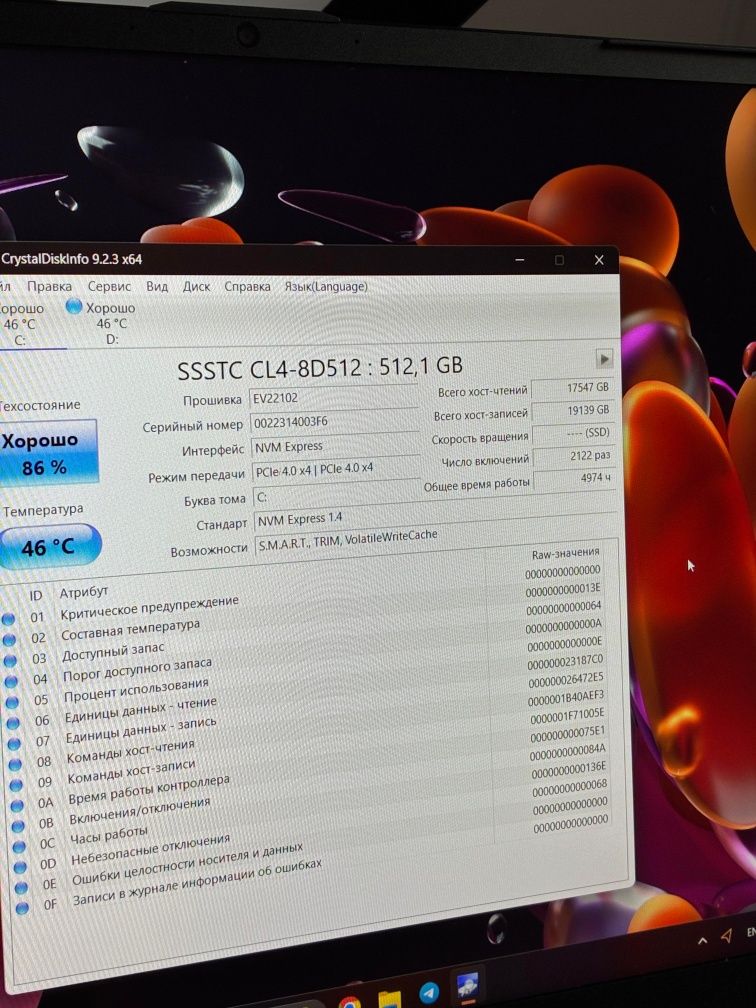Click status circle of row 05 Процент использования
This screenshot has height=1008, width=756.
tap(12, 701)
